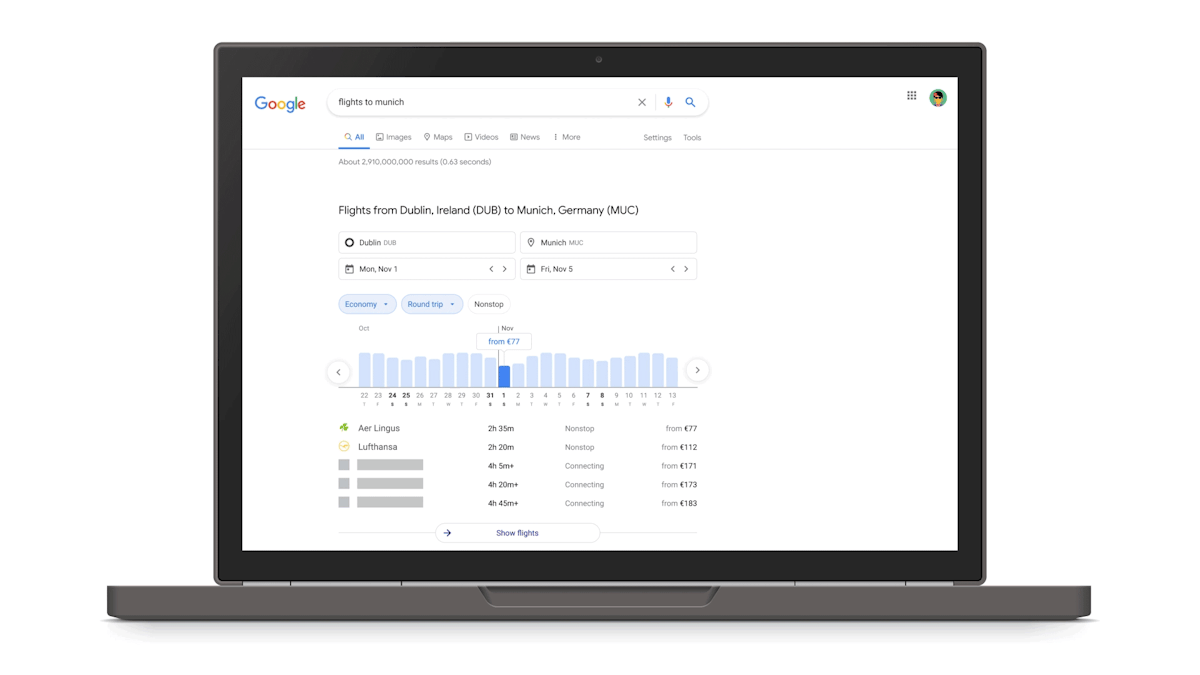
Task: Move return date Fri, Nov 5 back
Action: 672,269
